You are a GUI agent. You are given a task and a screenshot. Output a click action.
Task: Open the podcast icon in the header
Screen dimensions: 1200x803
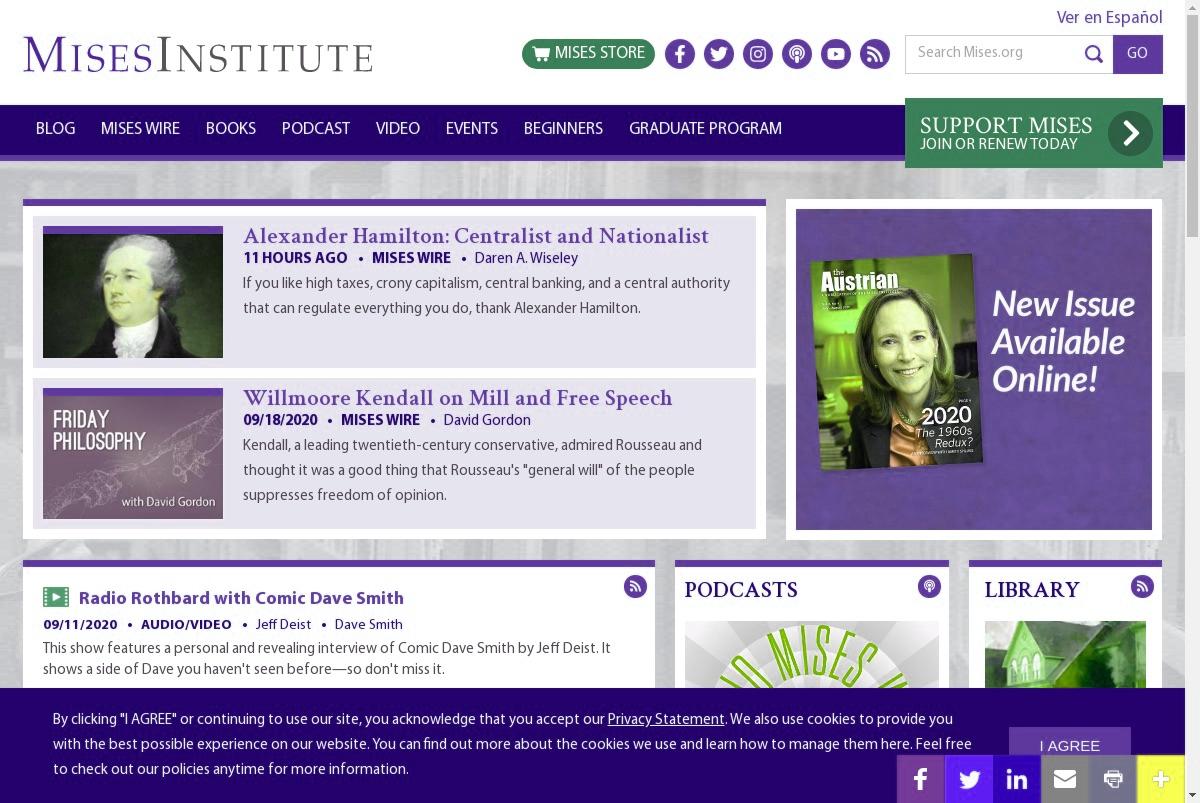pos(797,54)
